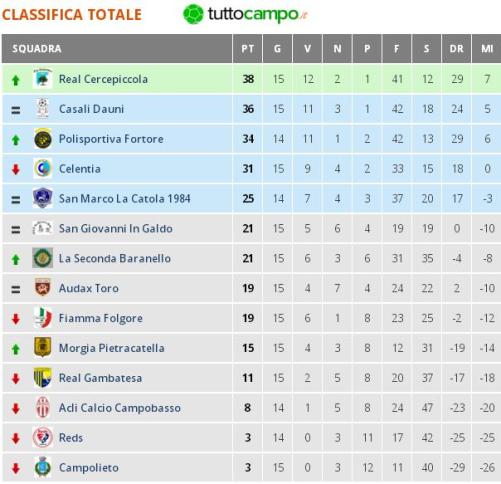Click the tuttocampo soccer ball logo
501x484 pixels.
coord(193,14)
